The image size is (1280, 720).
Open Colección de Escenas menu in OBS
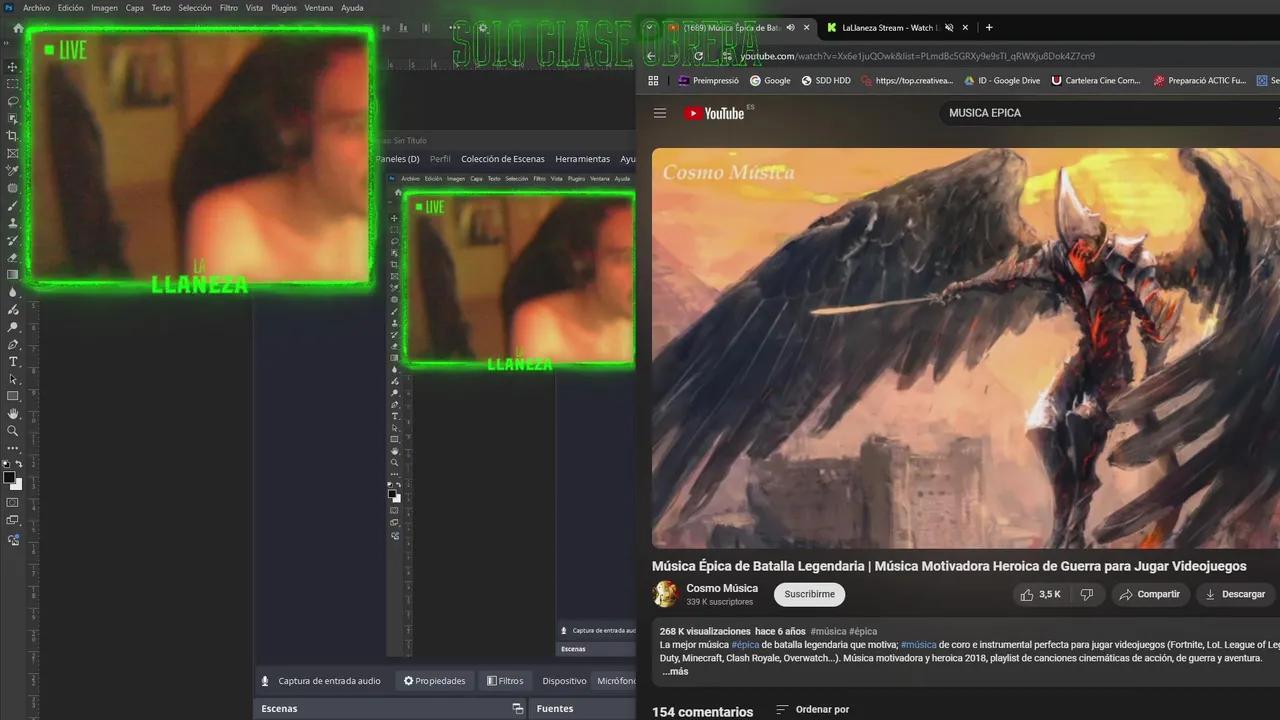pyautogui.click(x=503, y=159)
